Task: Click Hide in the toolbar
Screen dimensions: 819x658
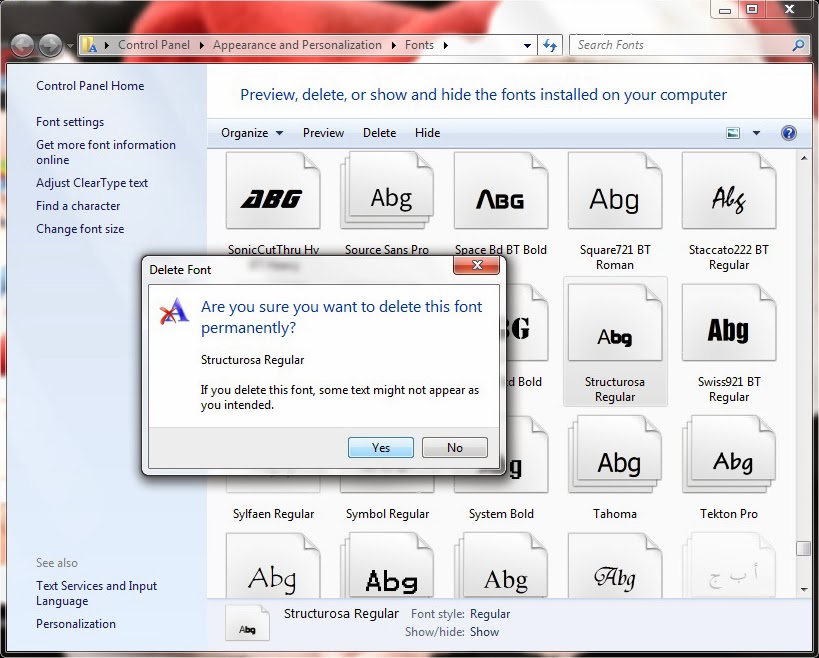Action: pyautogui.click(x=428, y=133)
